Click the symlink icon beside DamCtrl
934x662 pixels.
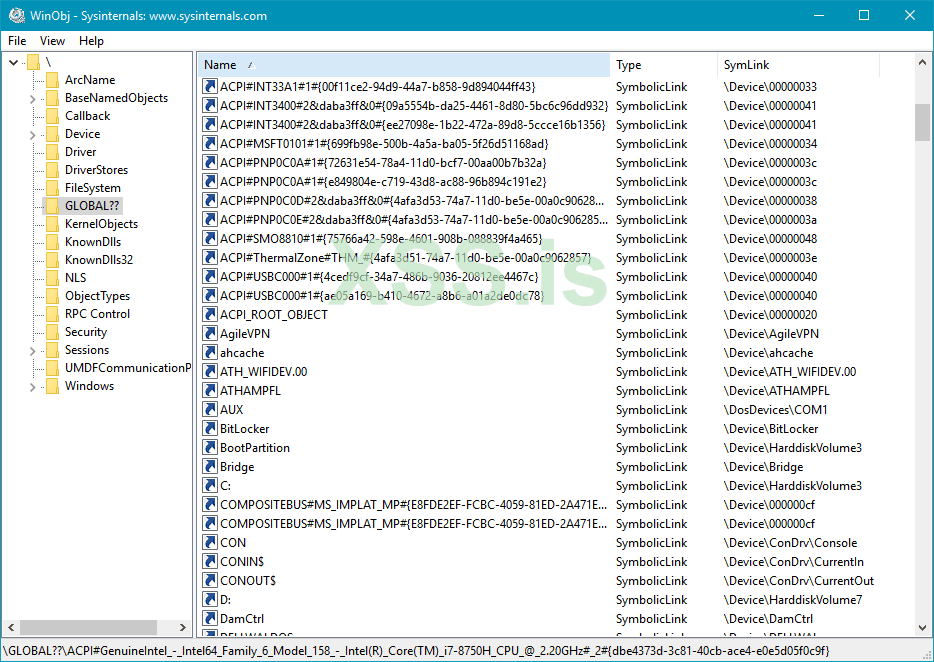(210, 619)
